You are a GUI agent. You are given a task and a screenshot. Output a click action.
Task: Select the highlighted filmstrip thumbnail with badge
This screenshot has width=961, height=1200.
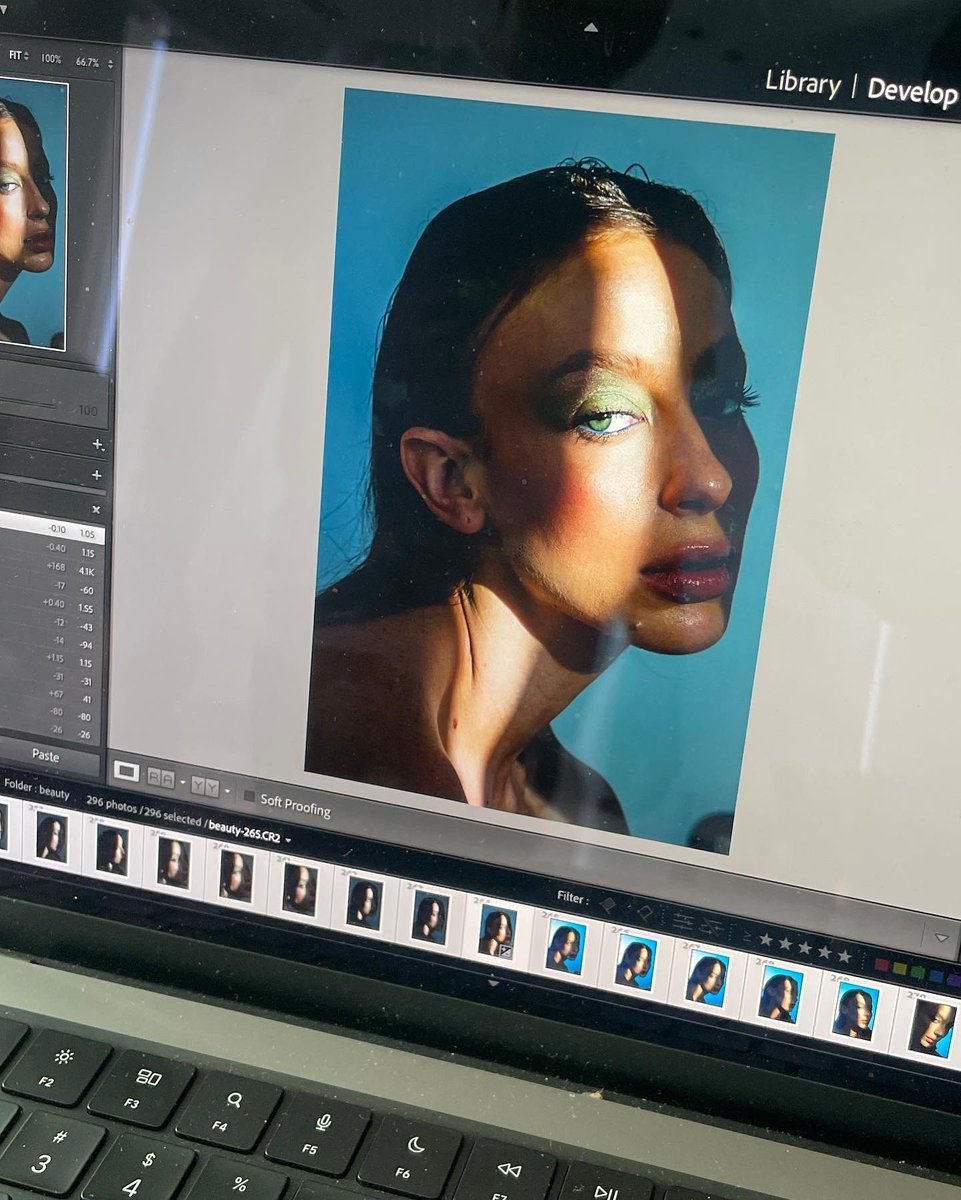(x=496, y=930)
